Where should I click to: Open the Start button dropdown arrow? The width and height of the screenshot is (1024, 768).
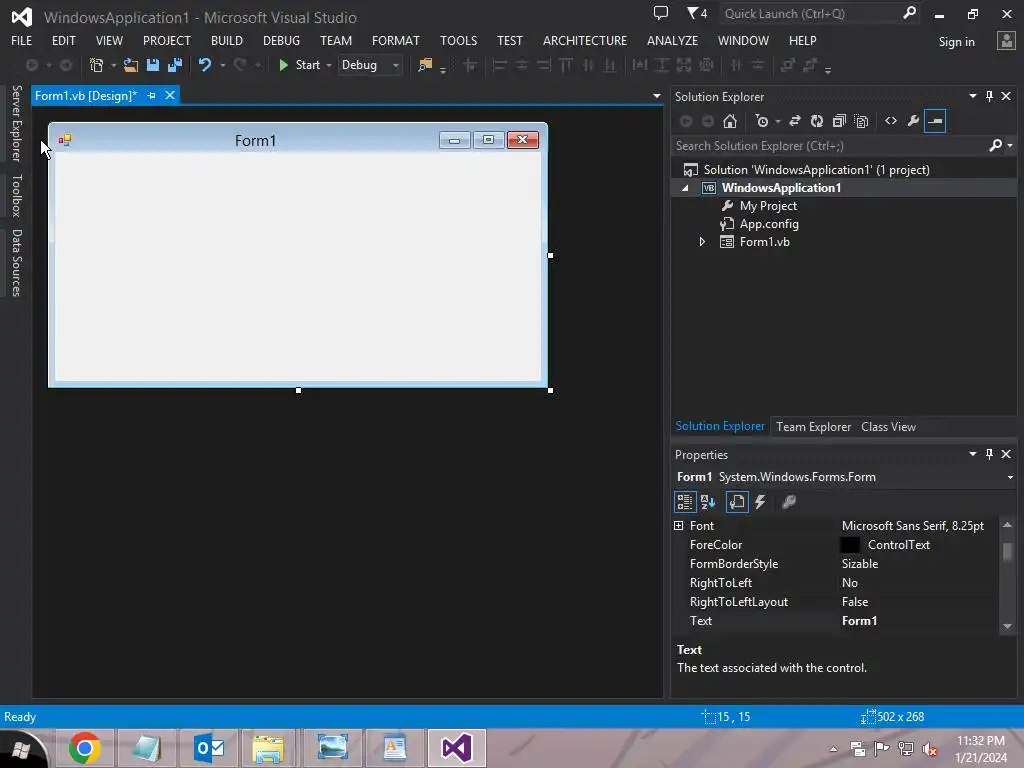(x=328, y=65)
